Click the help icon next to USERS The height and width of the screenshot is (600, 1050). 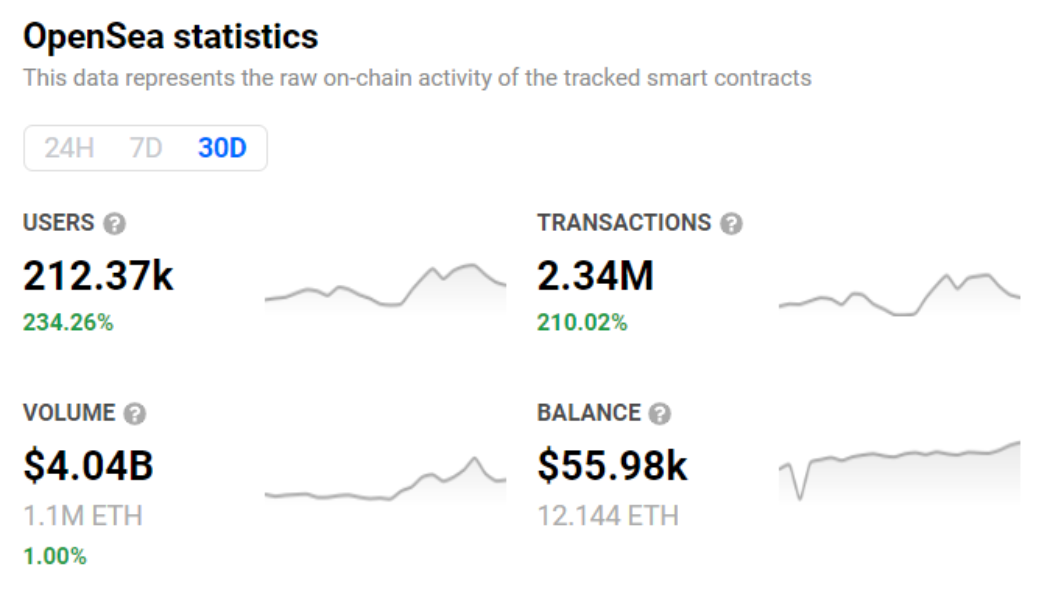coord(115,223)
